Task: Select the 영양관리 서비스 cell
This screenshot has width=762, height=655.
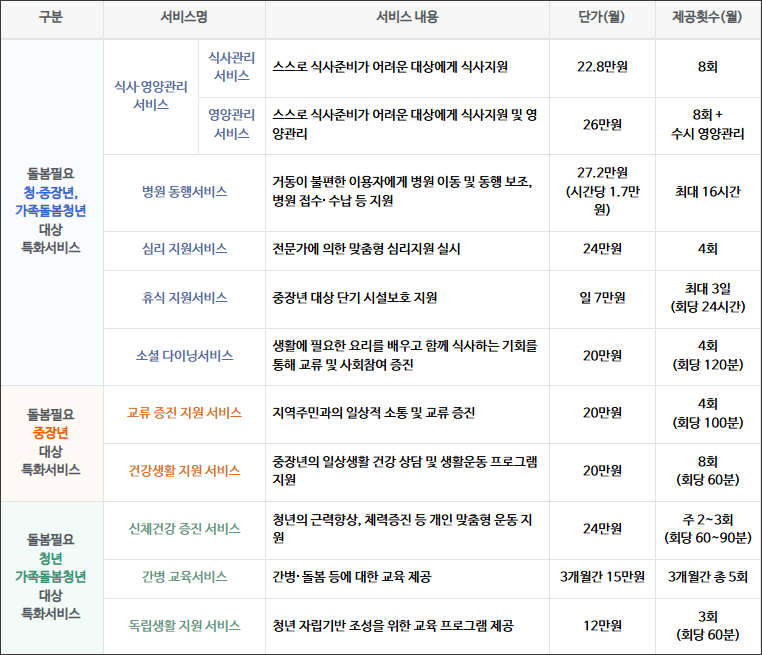Action: click(x=232, y=124)
